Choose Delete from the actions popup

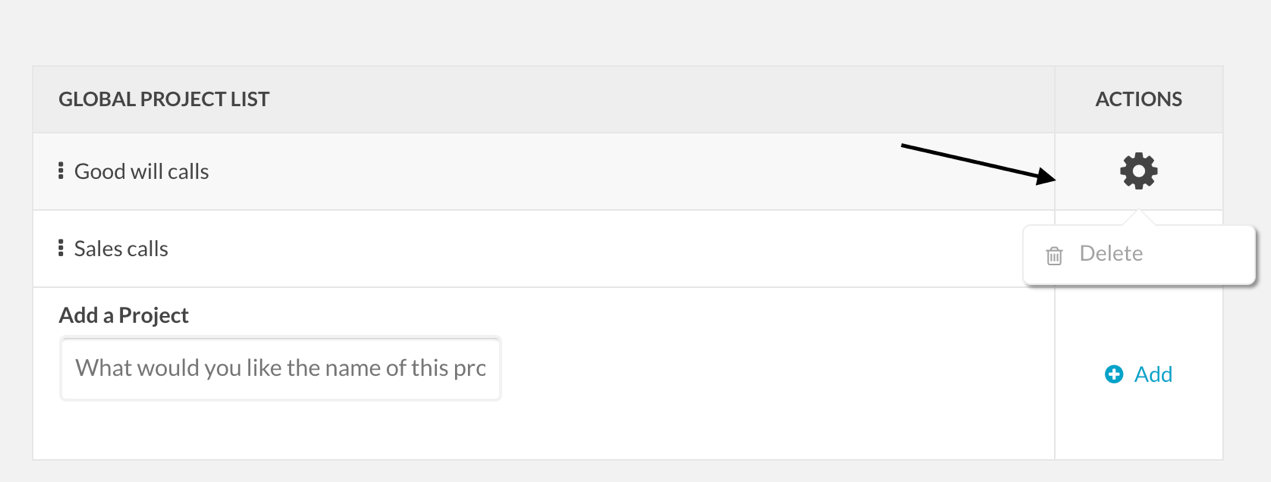pyautogui.click(x=1111, y=254)
